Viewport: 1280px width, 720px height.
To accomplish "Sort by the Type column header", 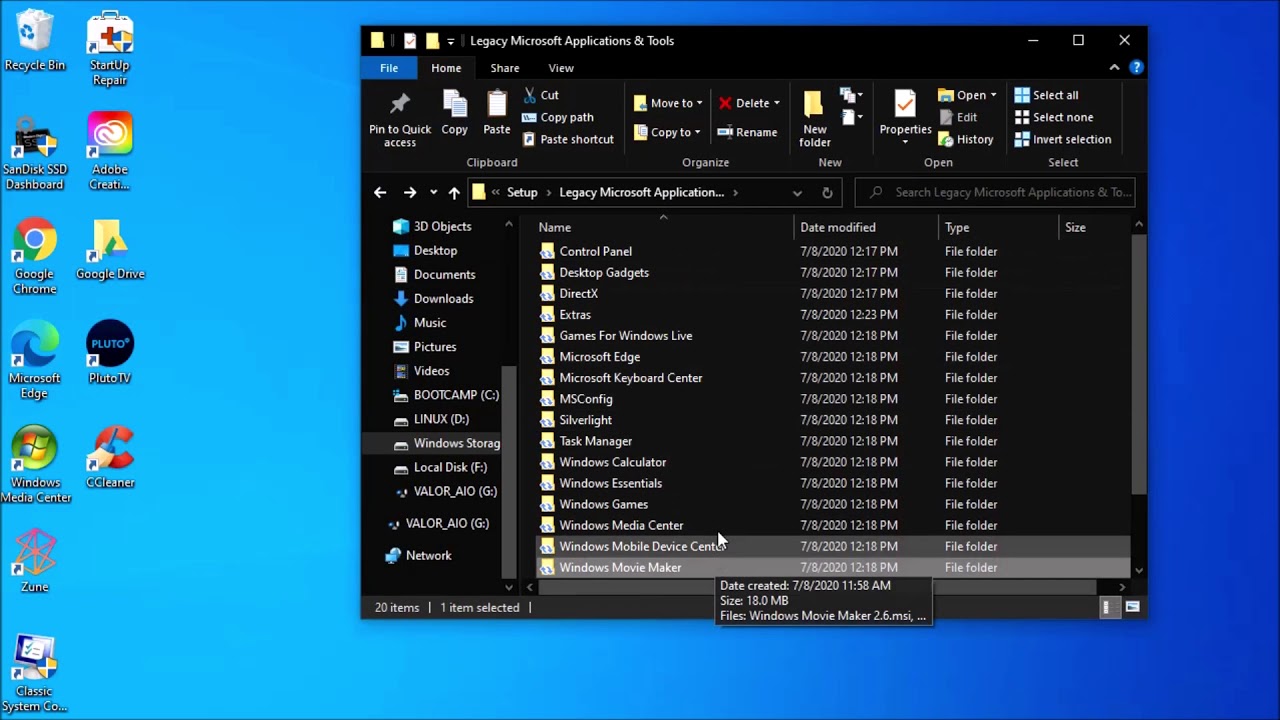I will coord(998,227).
